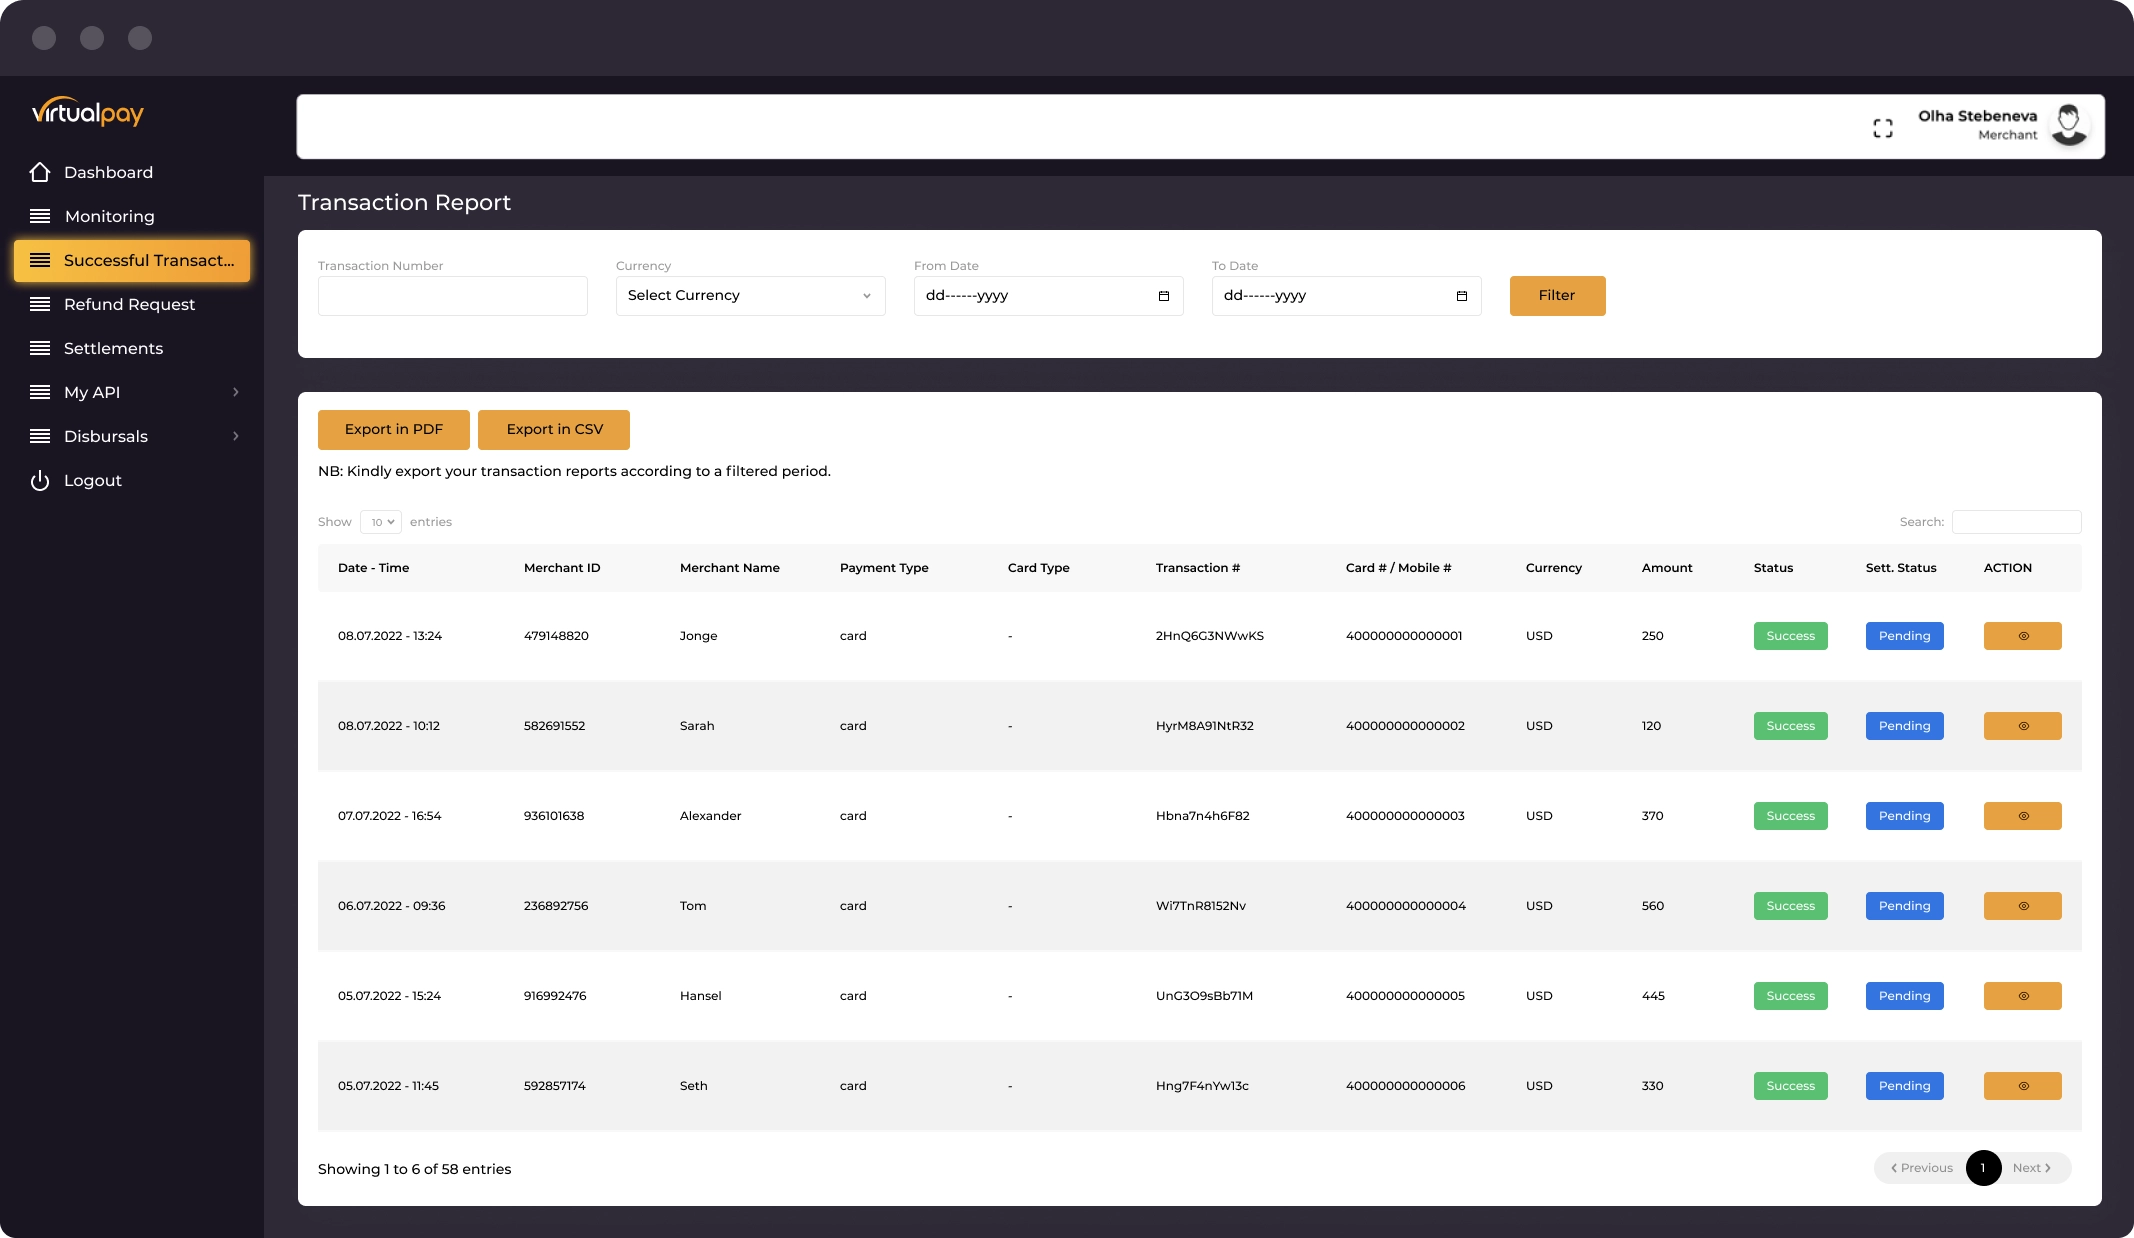Screen dimensions: 2134x1238
Task: View details of Seth's transaction via eye button
Action: pos(2022,1086)
